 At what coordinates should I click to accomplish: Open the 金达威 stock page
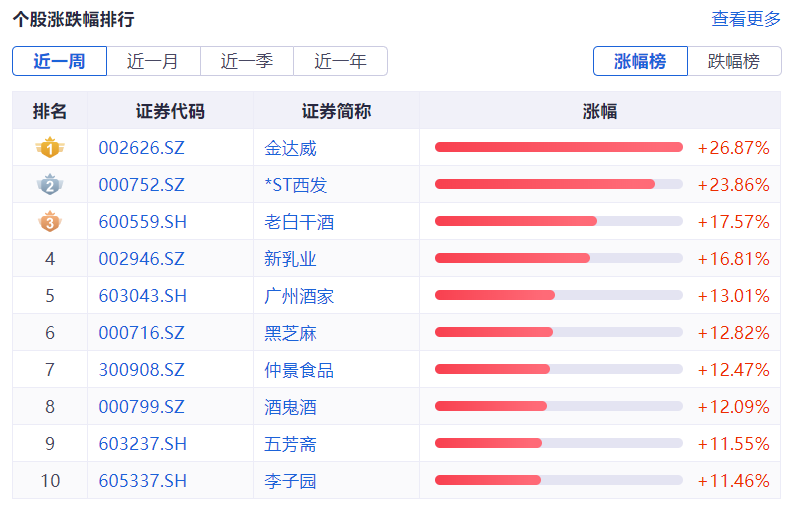tap(291, 148)
